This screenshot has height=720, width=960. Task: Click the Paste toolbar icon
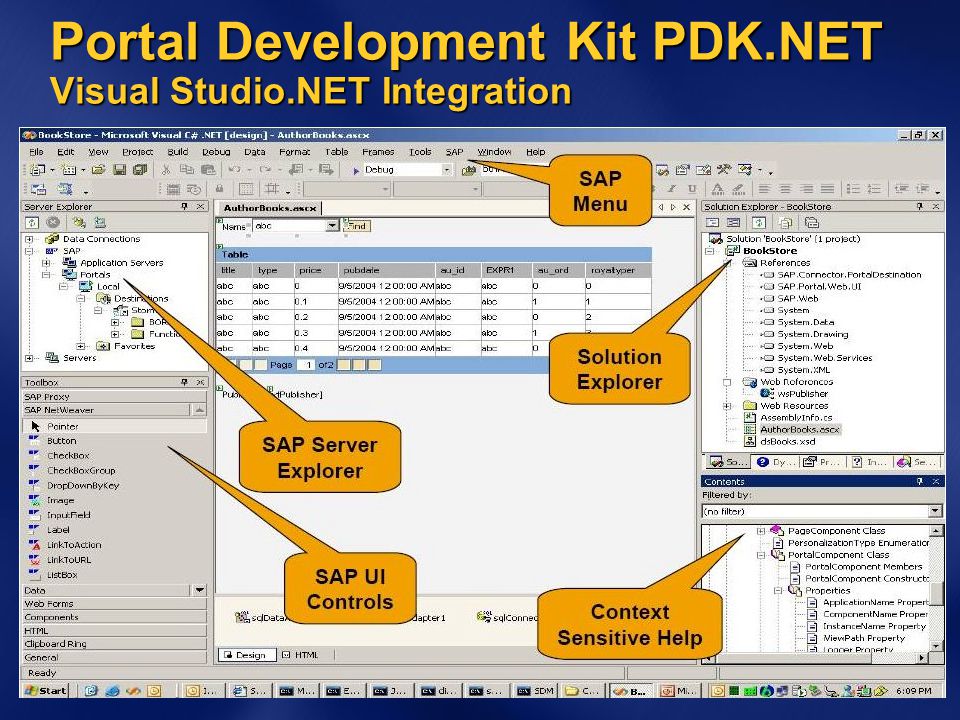(x=208, y=170)
